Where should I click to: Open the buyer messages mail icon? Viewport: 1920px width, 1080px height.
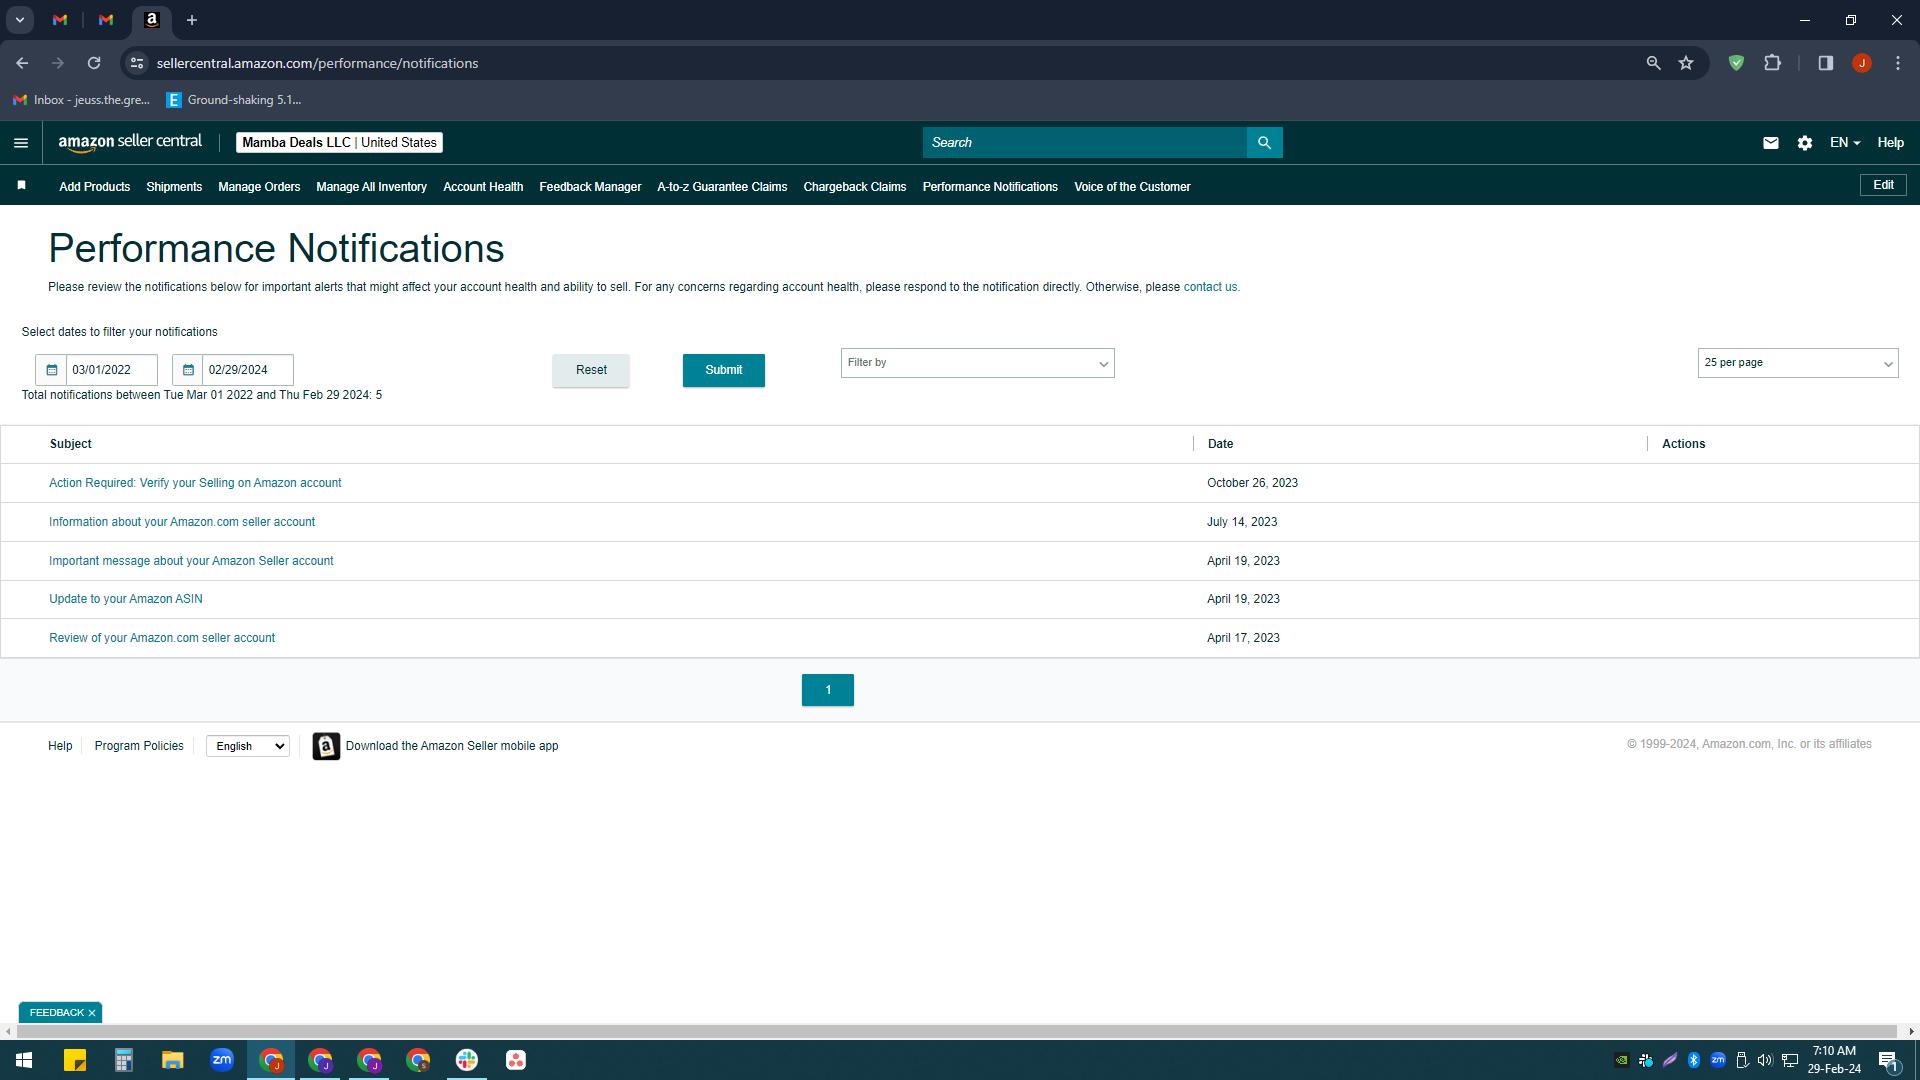[x=1770, y=143]
